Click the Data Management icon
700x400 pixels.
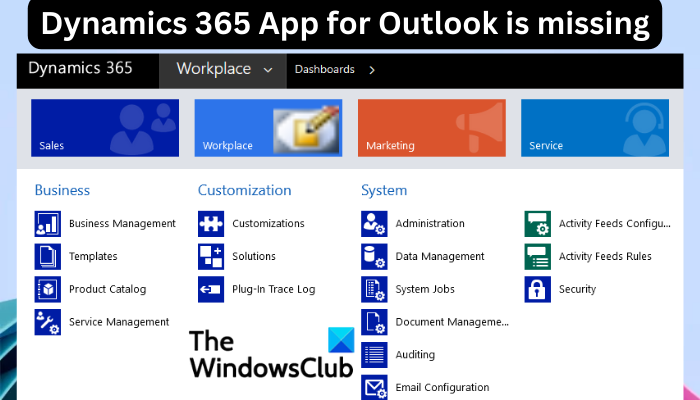374,257
